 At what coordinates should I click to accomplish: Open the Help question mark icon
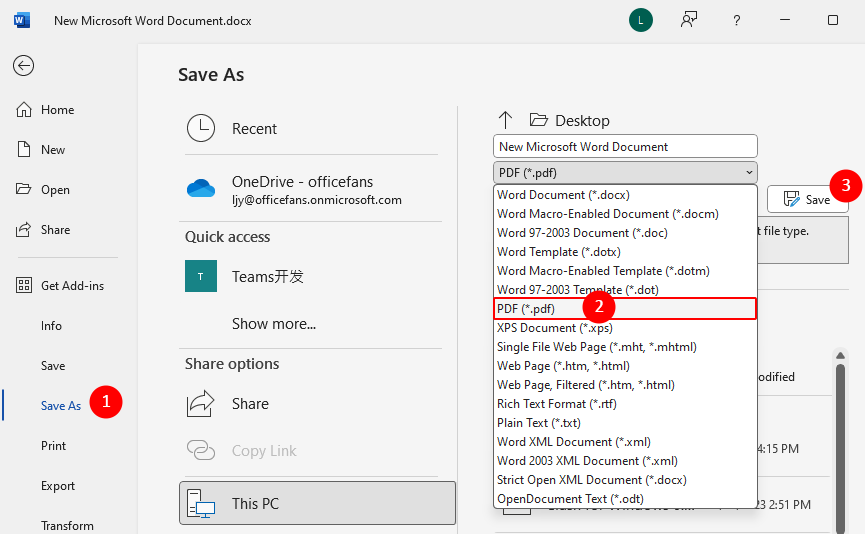click(737, 20)
